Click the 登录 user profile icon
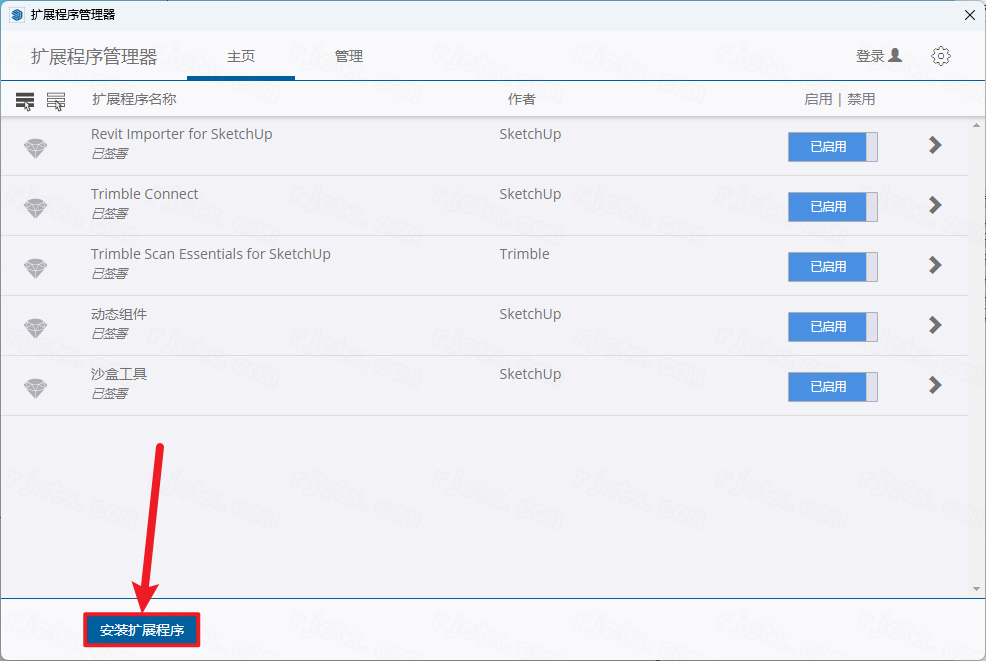The image size is (986, 661). tap(895, 55)
